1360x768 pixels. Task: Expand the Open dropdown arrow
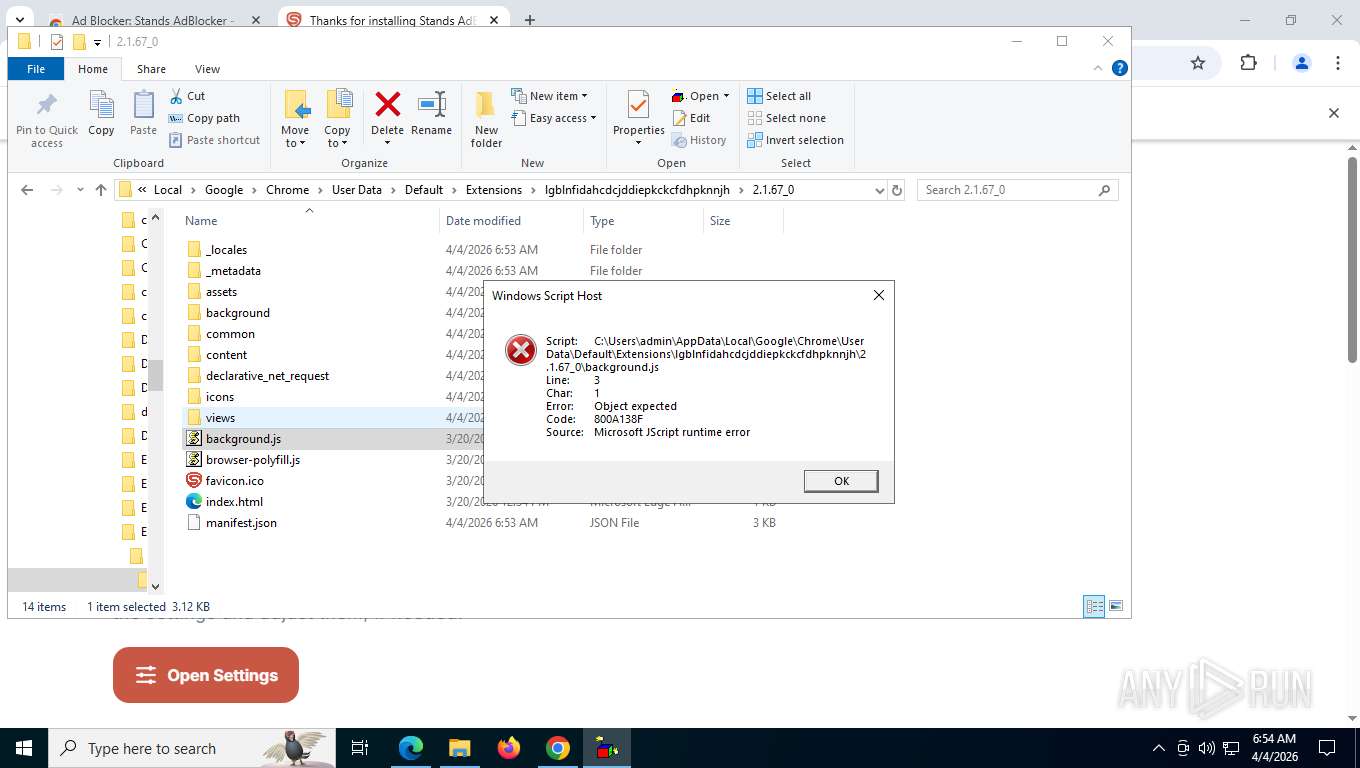tap(726, 96)
